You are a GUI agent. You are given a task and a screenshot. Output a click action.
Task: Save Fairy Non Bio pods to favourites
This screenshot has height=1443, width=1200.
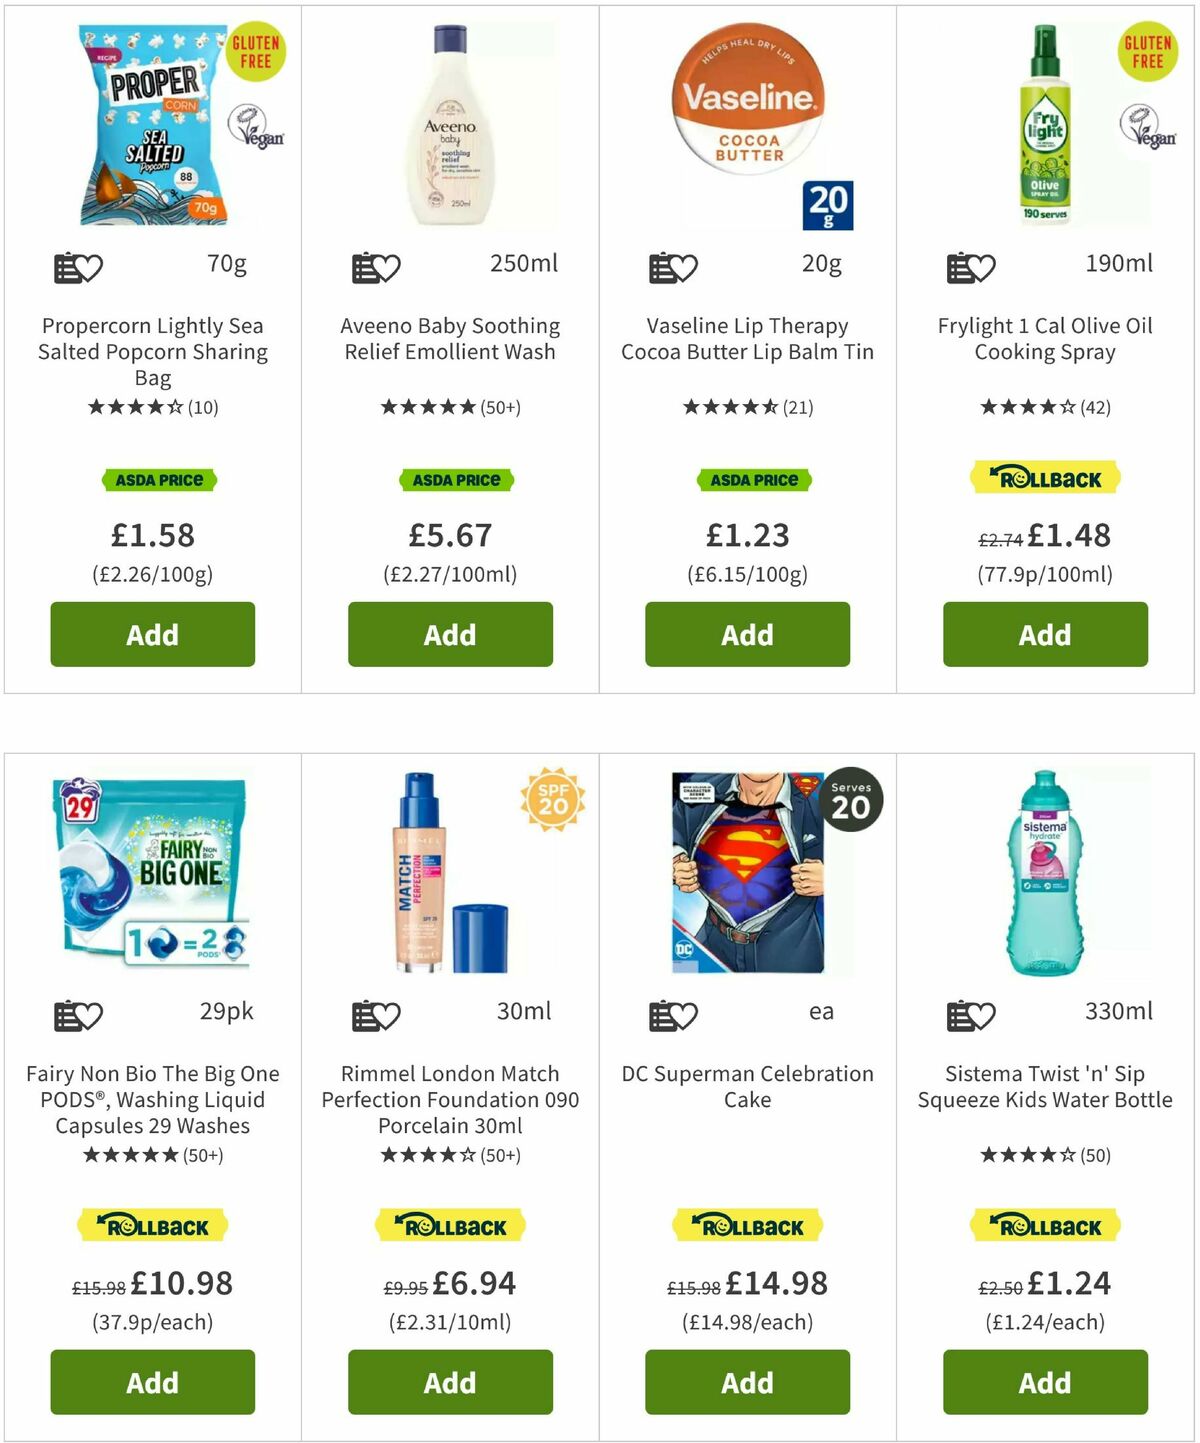[x=78, y=1015]
